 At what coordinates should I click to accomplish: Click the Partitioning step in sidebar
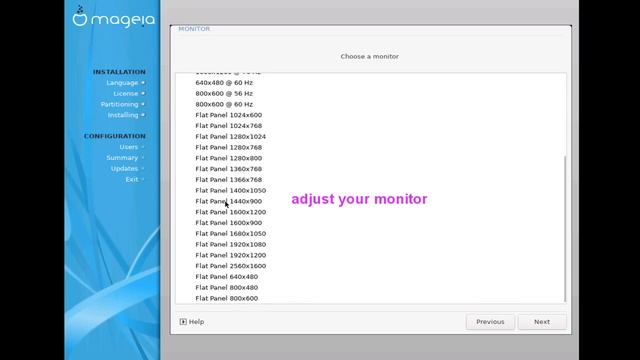[120, 104]
